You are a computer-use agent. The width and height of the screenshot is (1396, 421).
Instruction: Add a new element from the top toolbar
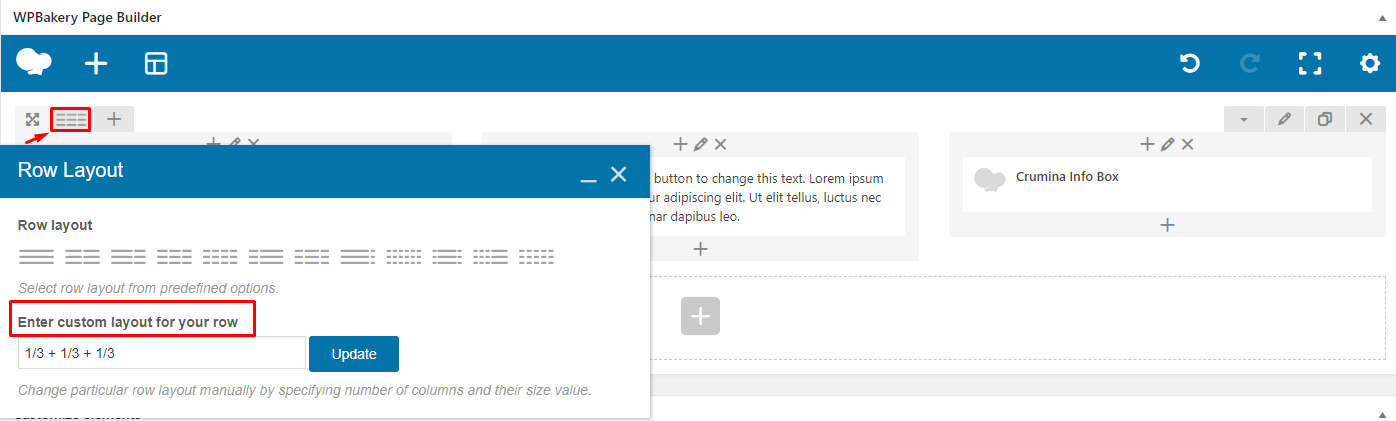tap(96, 64)
